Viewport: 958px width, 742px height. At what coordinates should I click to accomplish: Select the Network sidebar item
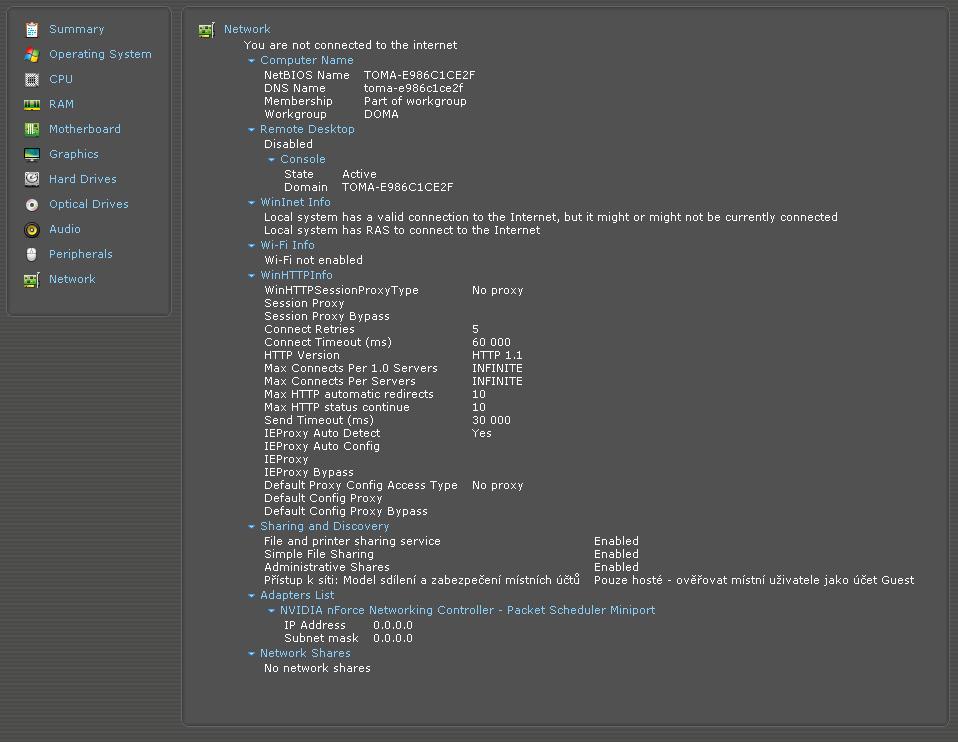click(72, 279)
